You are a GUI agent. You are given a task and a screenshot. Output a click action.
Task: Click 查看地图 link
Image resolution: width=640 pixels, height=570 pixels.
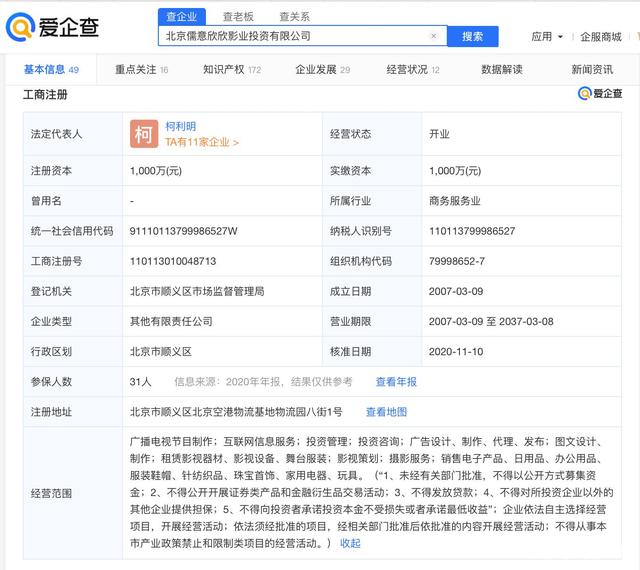pos(386,412)
